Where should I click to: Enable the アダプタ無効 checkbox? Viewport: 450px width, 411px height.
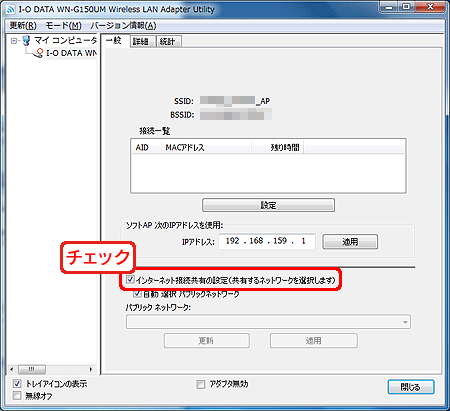(200, 384)
